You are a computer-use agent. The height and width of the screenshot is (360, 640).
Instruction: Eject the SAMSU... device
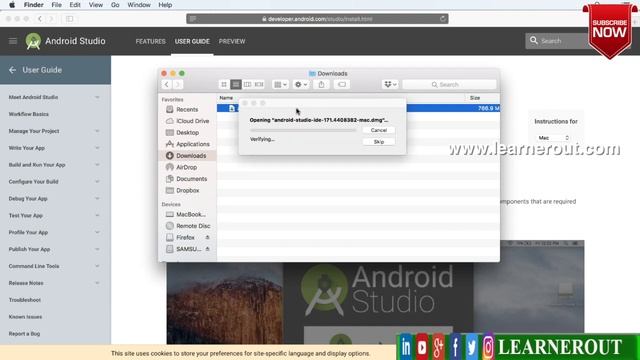[x=207, y=249]
